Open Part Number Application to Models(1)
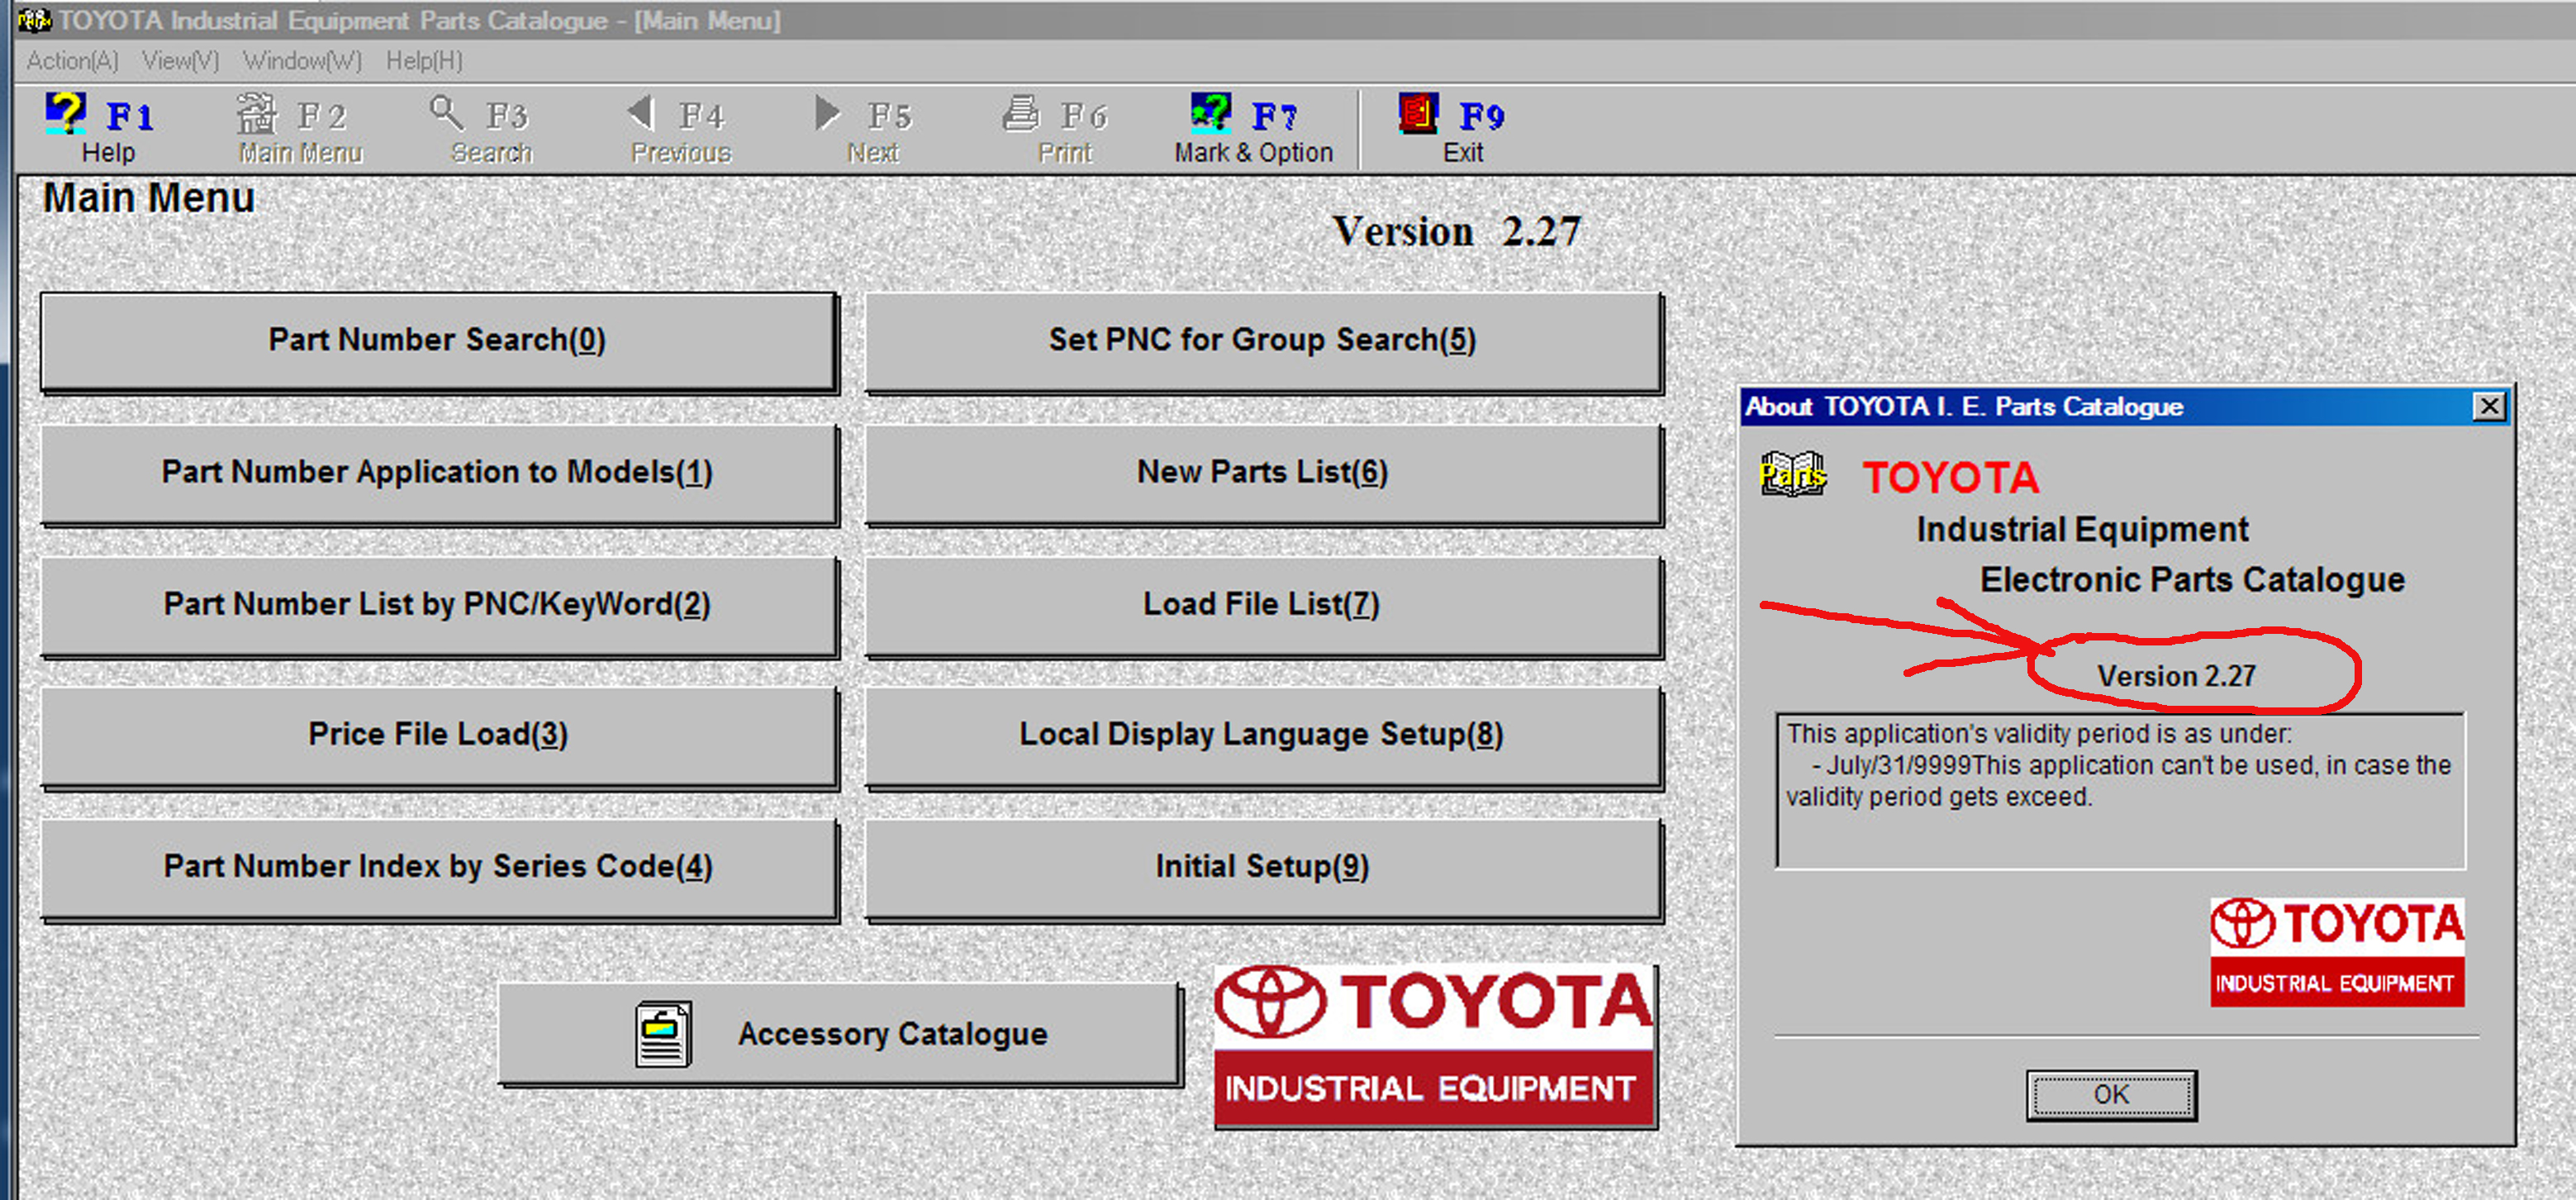 tap(437, 472)
